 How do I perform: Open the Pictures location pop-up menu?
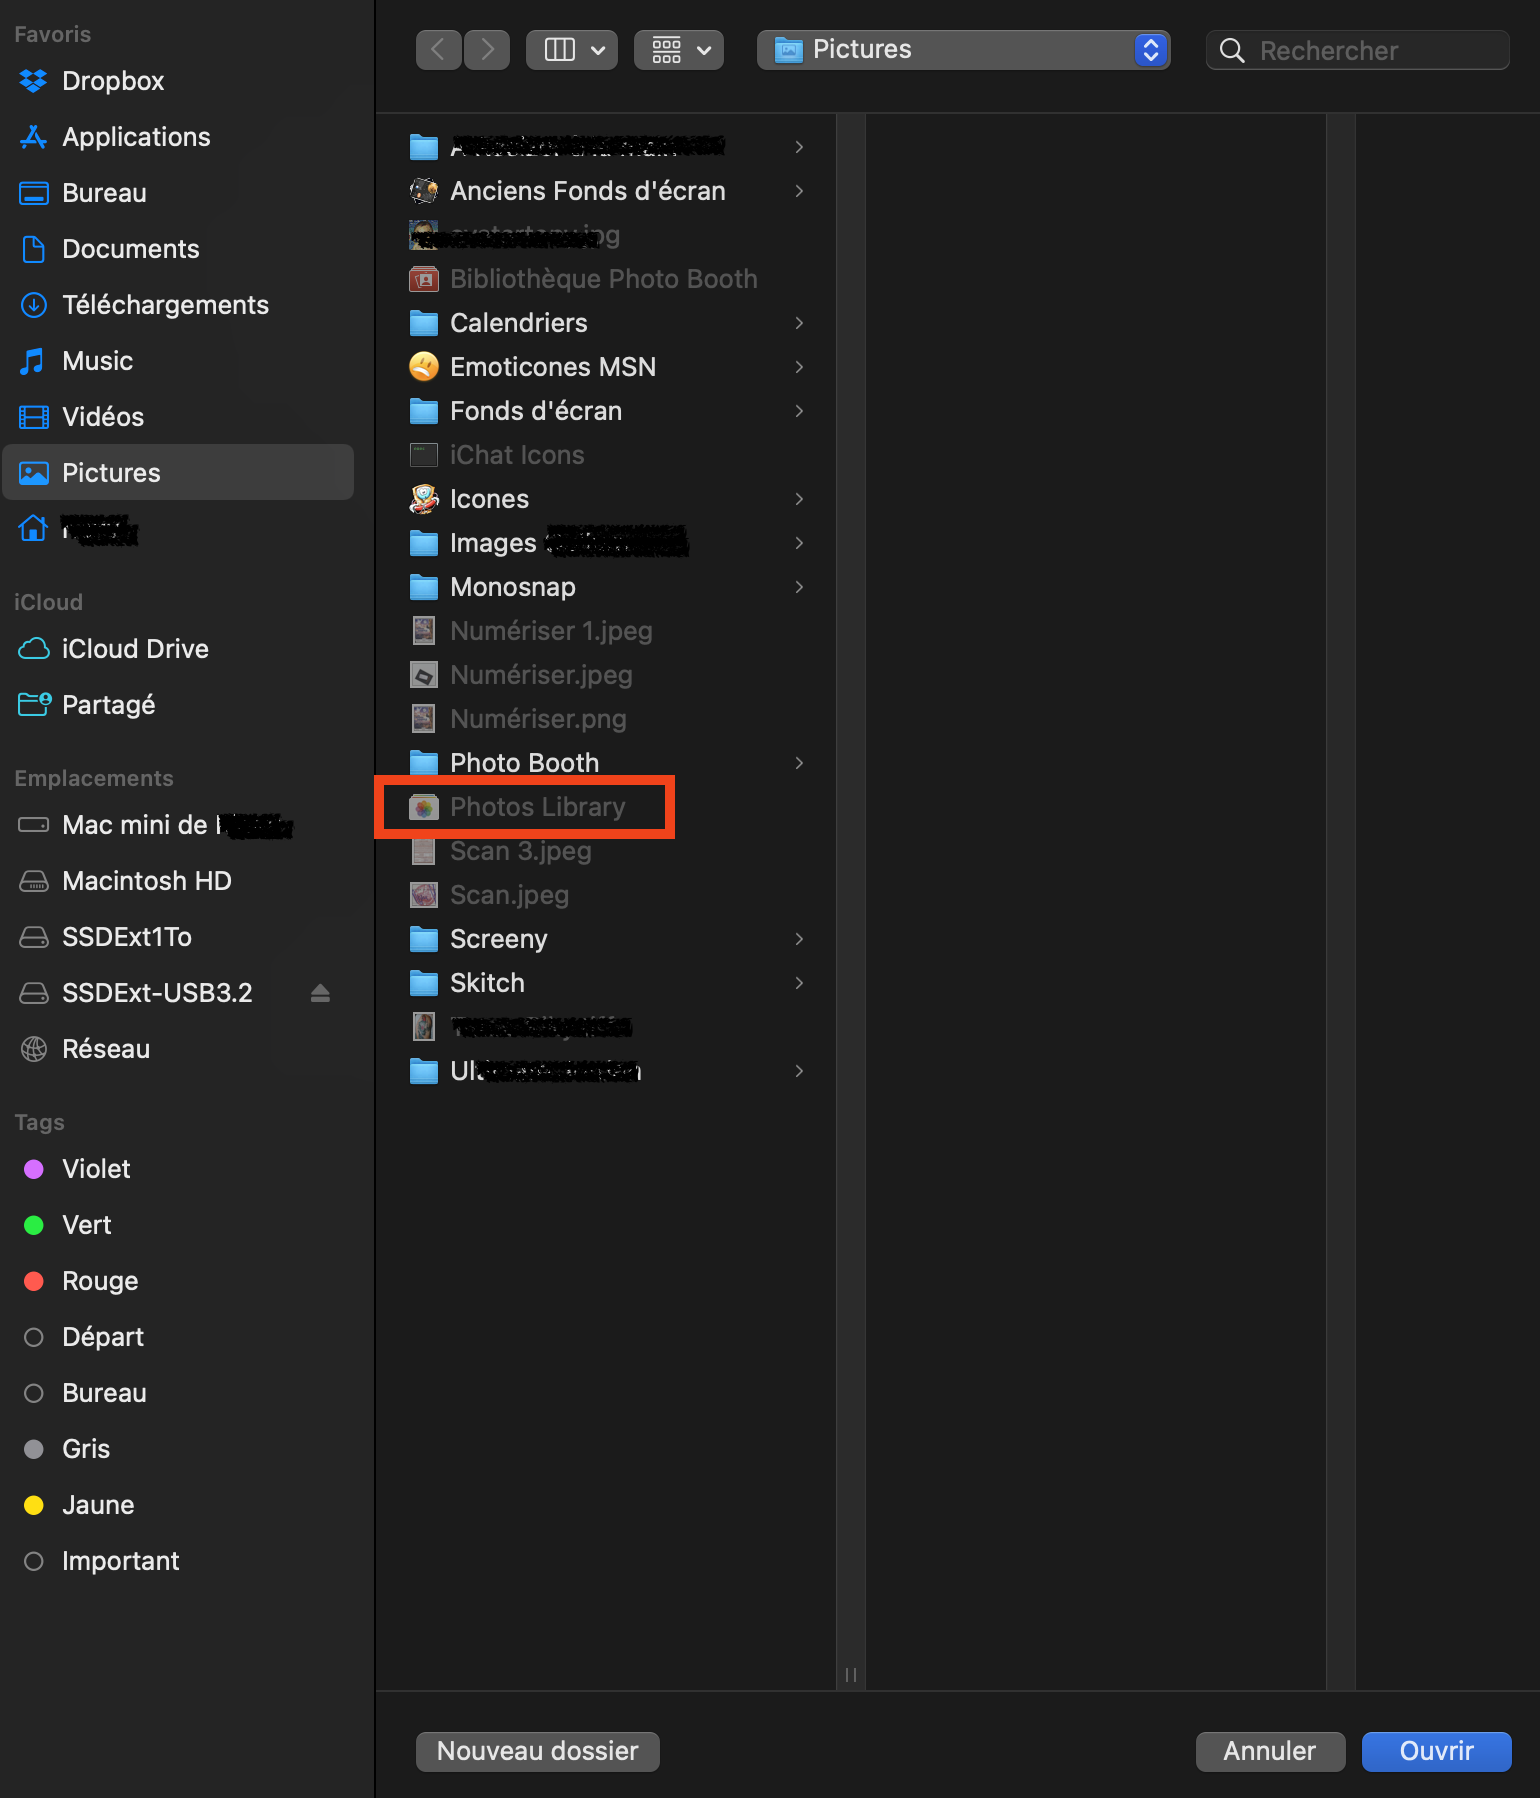pos(962,49)
